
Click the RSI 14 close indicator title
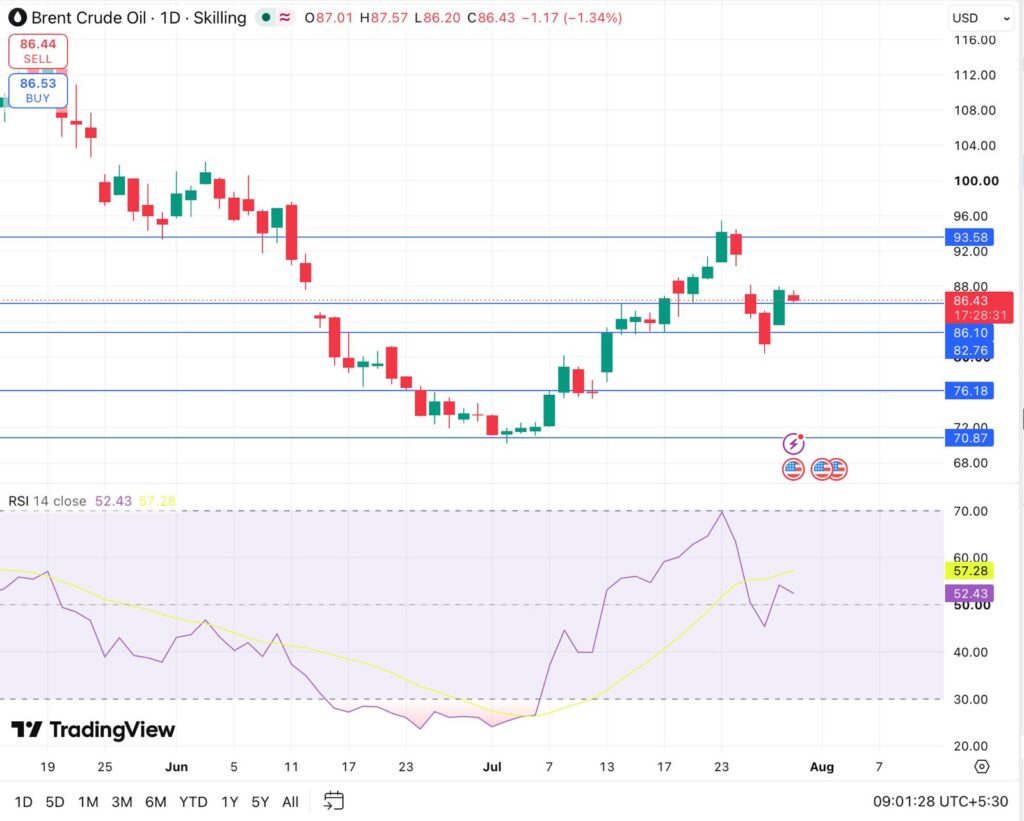pyautogui.click(x=47, y=501)
